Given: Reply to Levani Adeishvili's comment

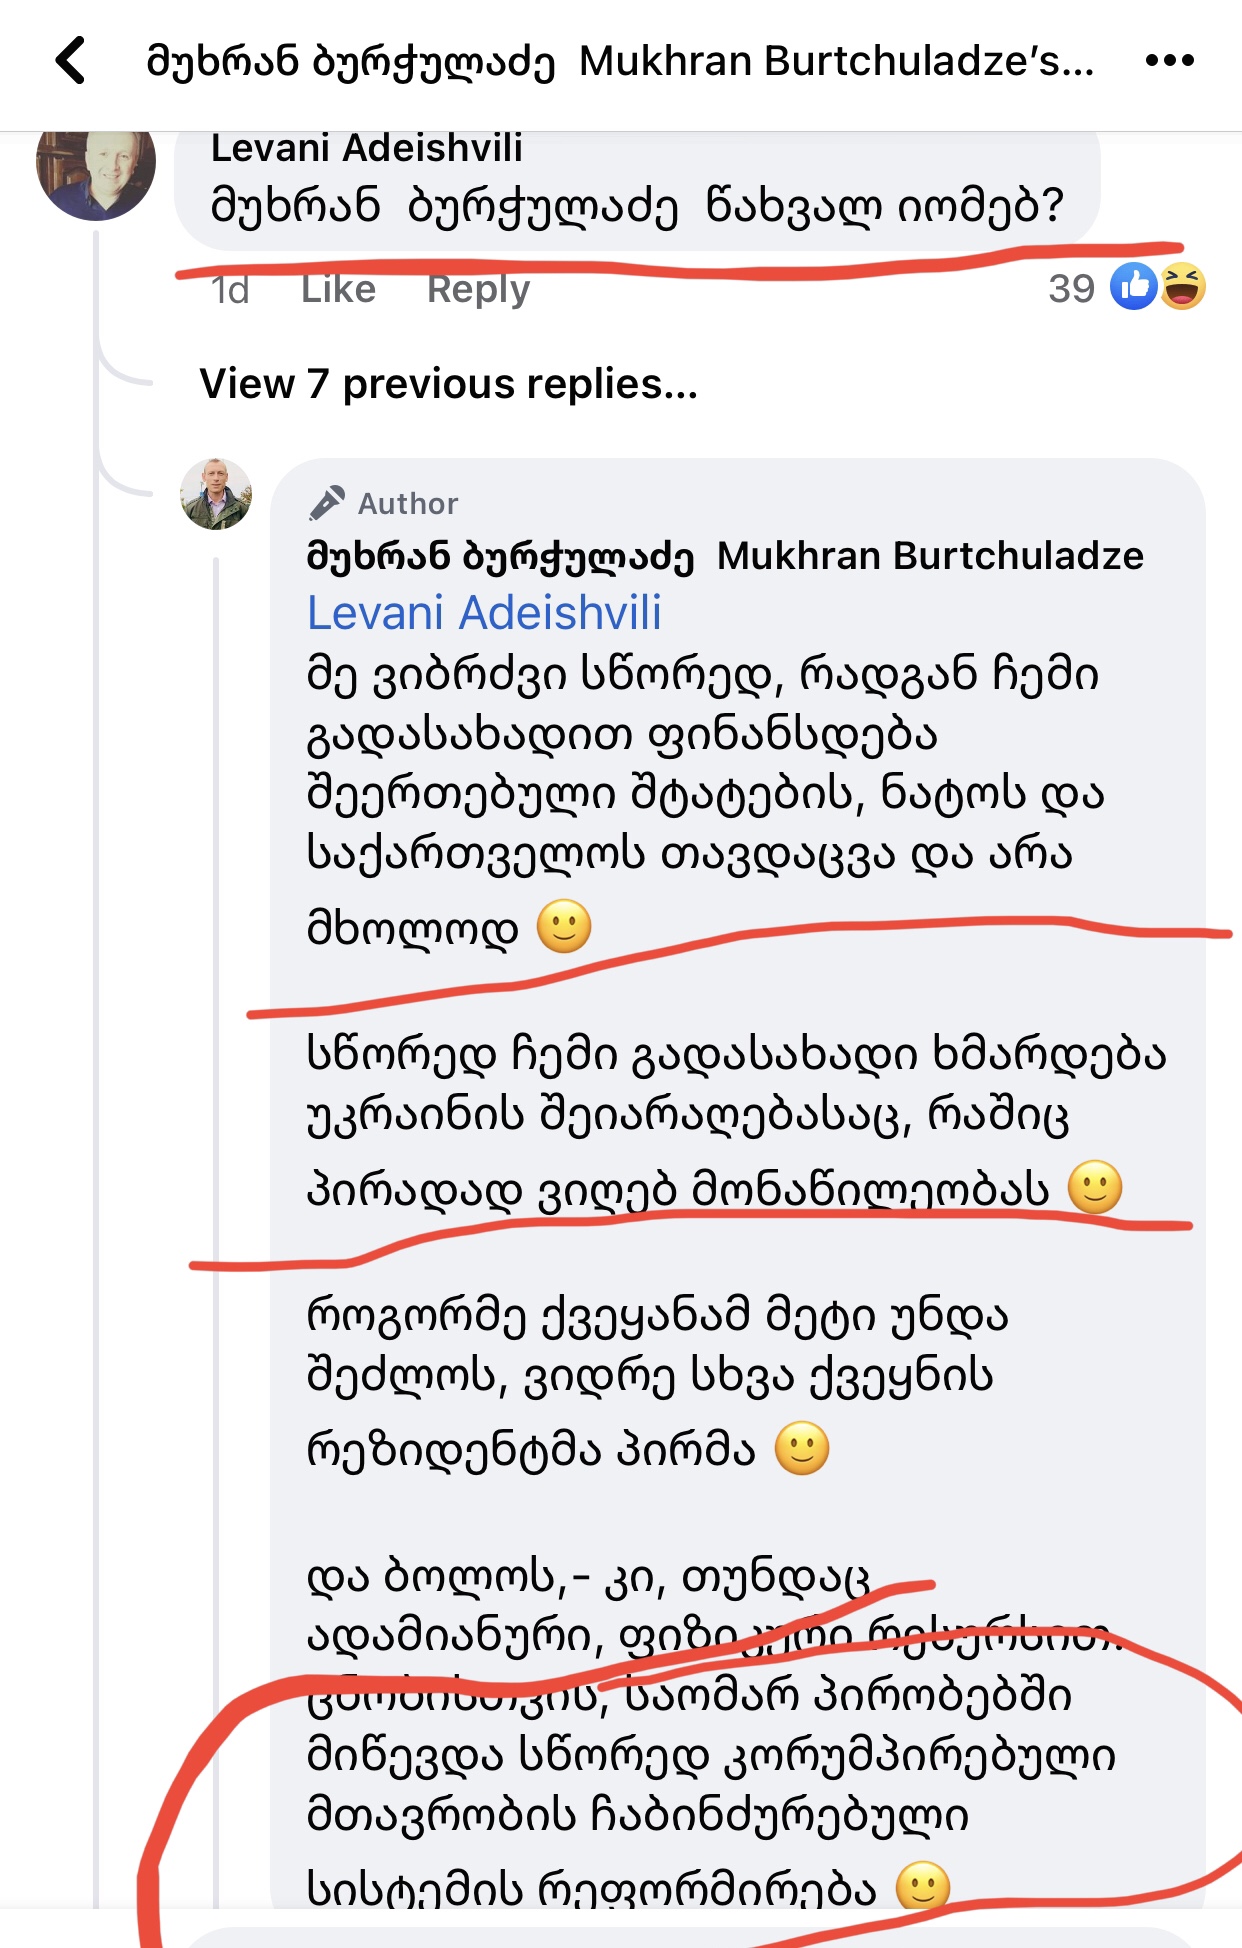Looking at the screenshot, I should [478, 289].
